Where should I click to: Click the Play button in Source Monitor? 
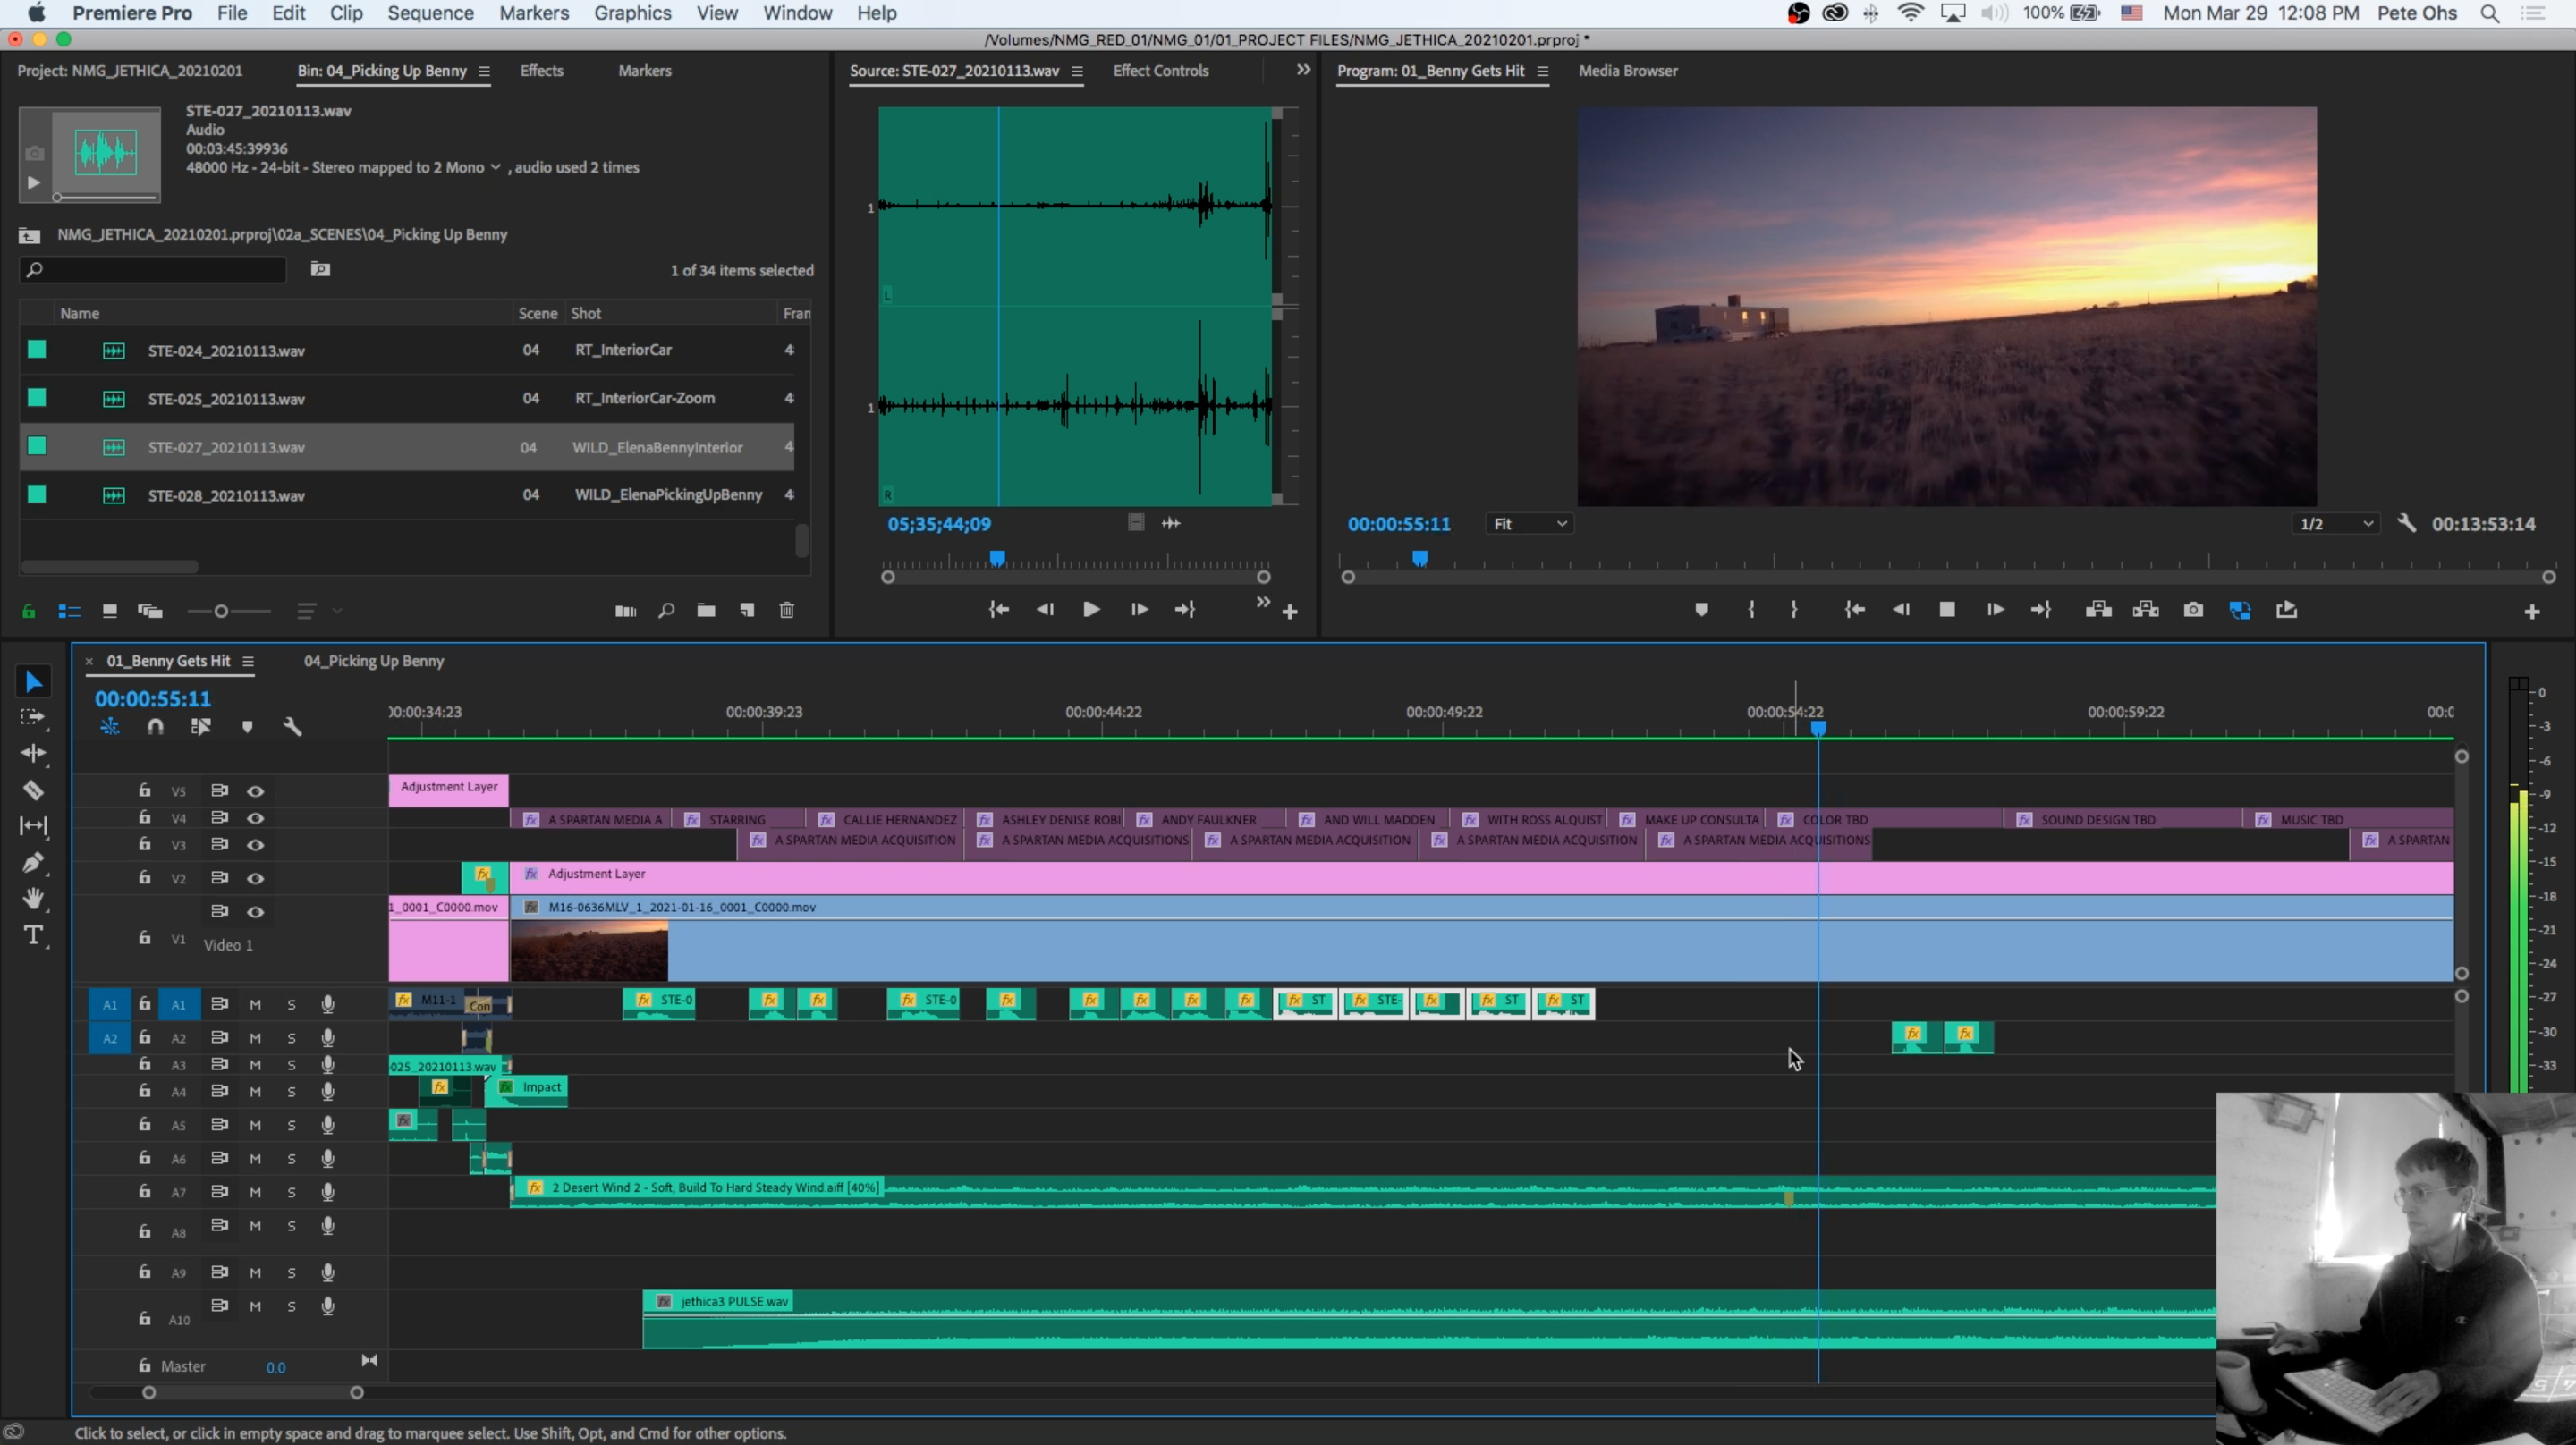click(x=1091, y=608)
